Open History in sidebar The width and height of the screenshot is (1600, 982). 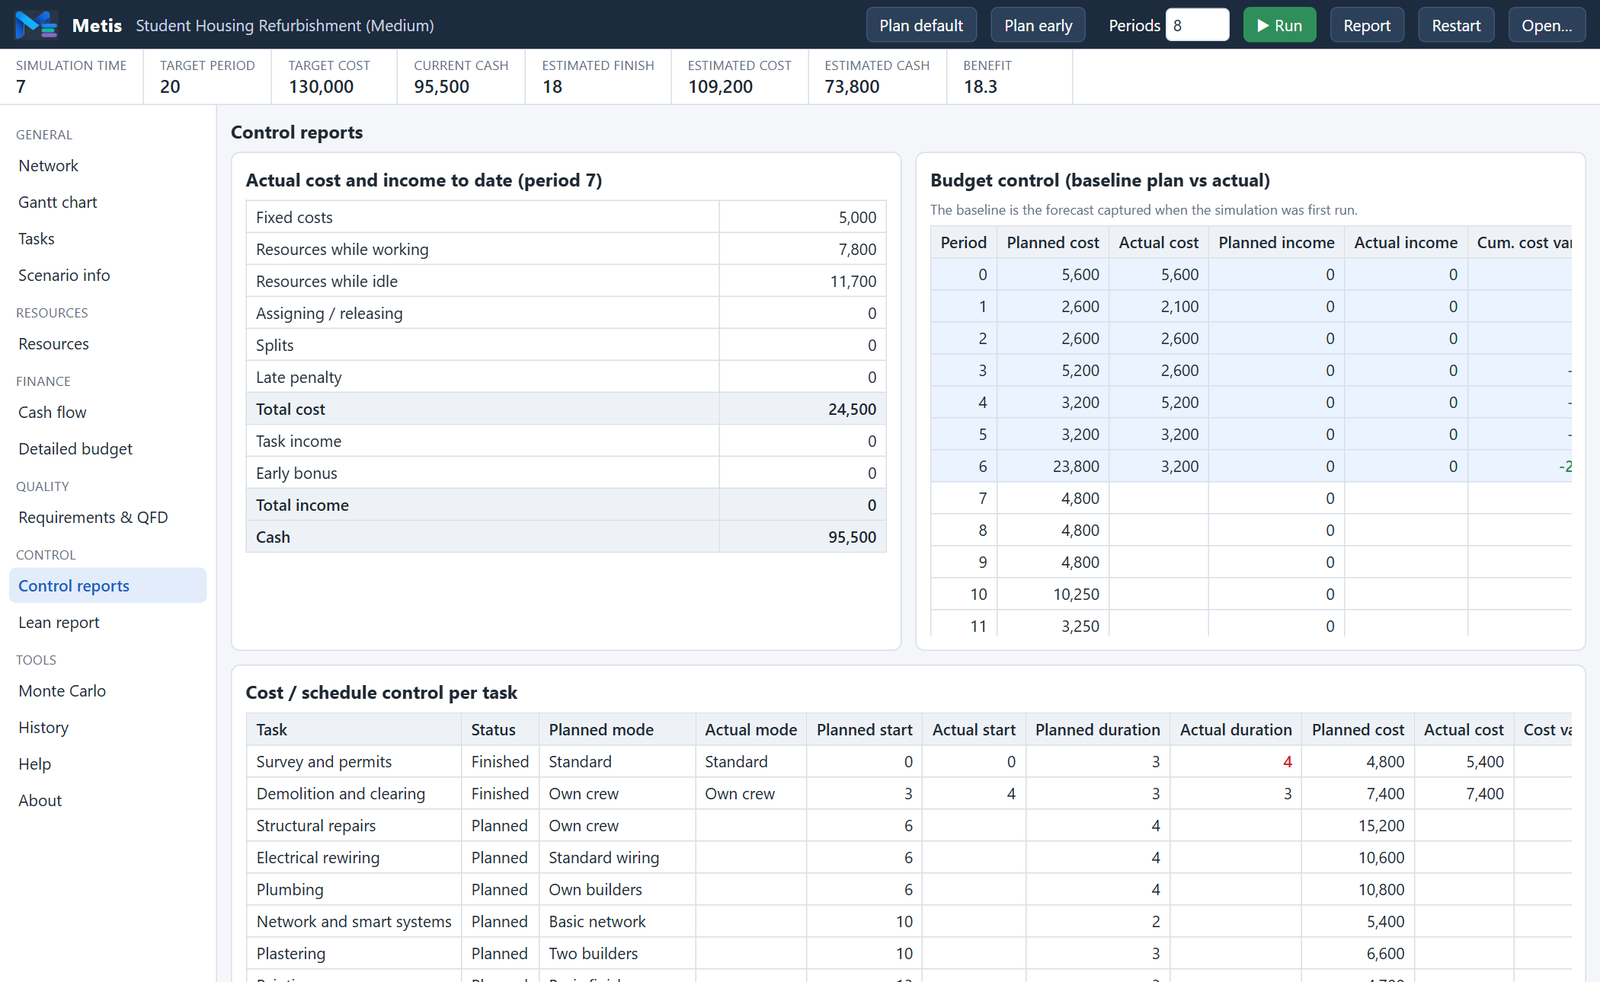click(108, 727)
